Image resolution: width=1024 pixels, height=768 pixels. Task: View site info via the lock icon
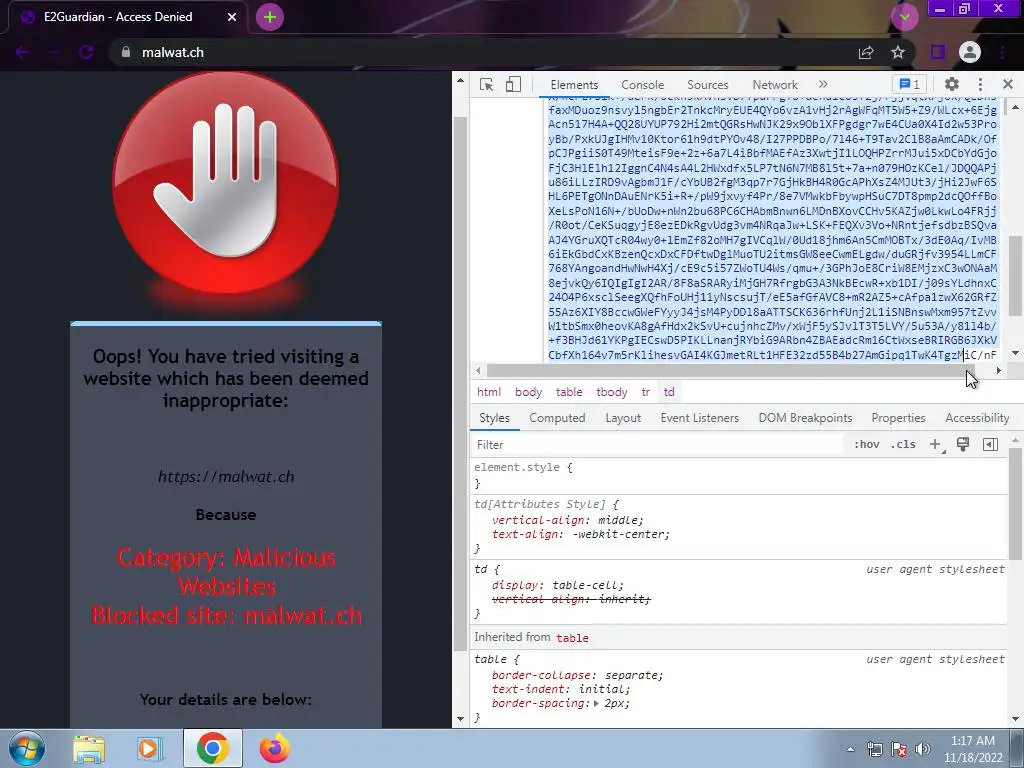tap(126, 52)
